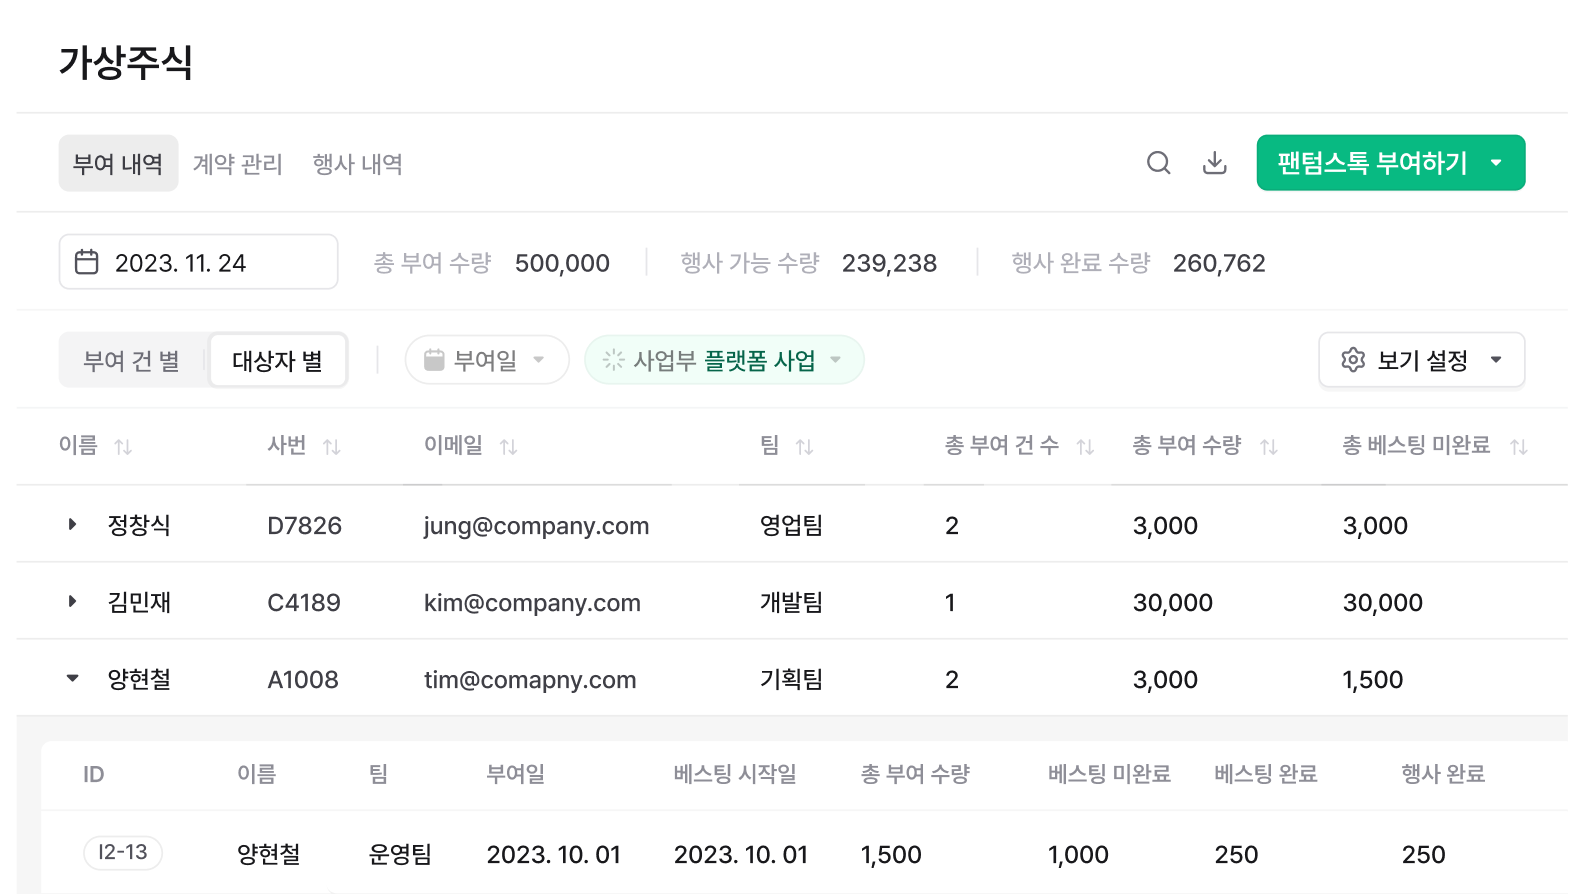
Task: Sort by 이름 column arrows
Action: 123,447
